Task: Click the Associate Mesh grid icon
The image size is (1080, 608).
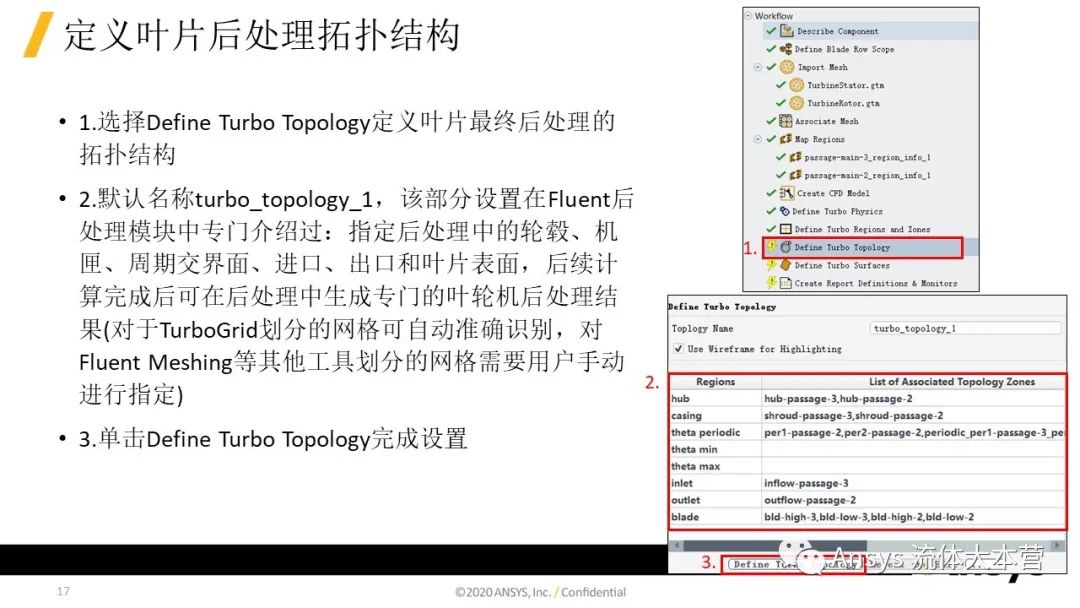Action: point(785,120)
